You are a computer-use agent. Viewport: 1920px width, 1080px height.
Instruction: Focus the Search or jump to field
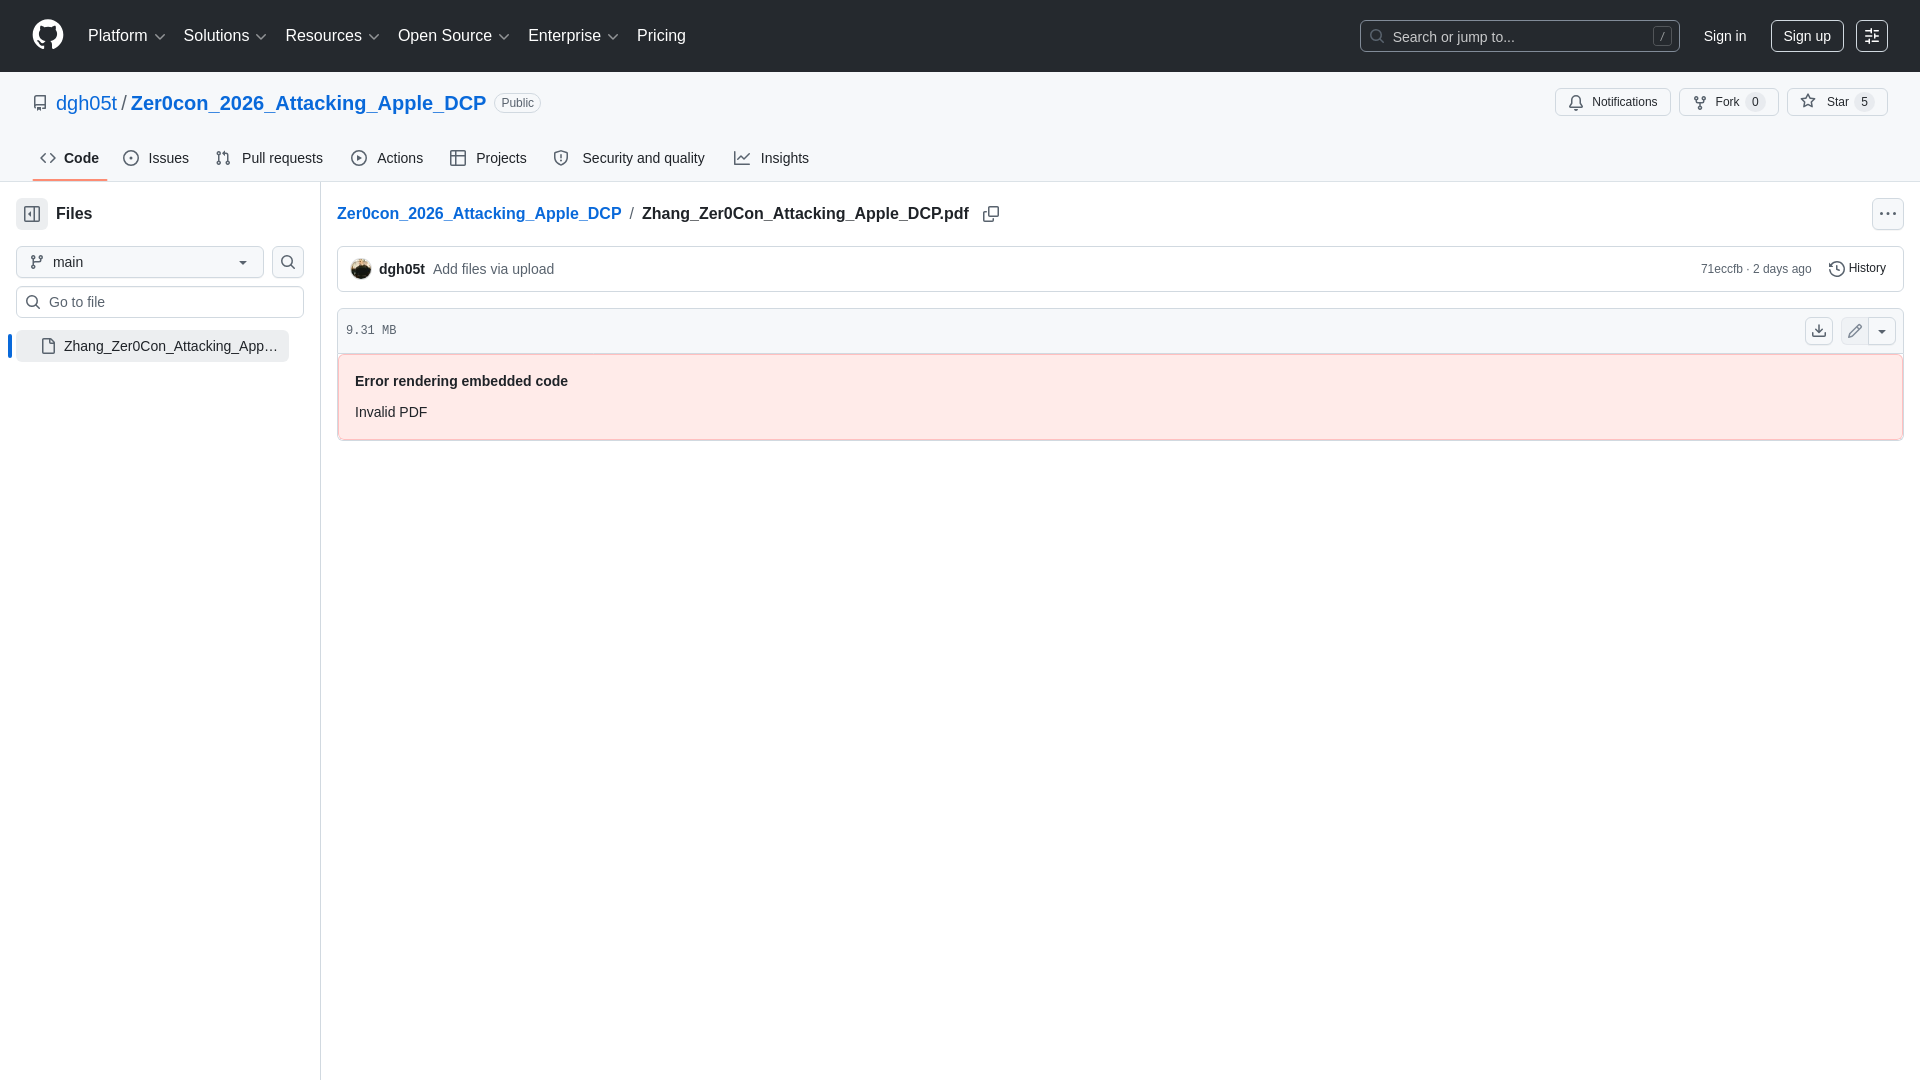pos(1519,36)
